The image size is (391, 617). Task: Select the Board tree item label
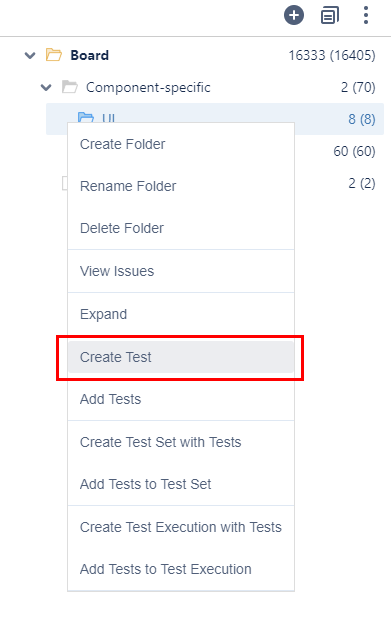90,55
